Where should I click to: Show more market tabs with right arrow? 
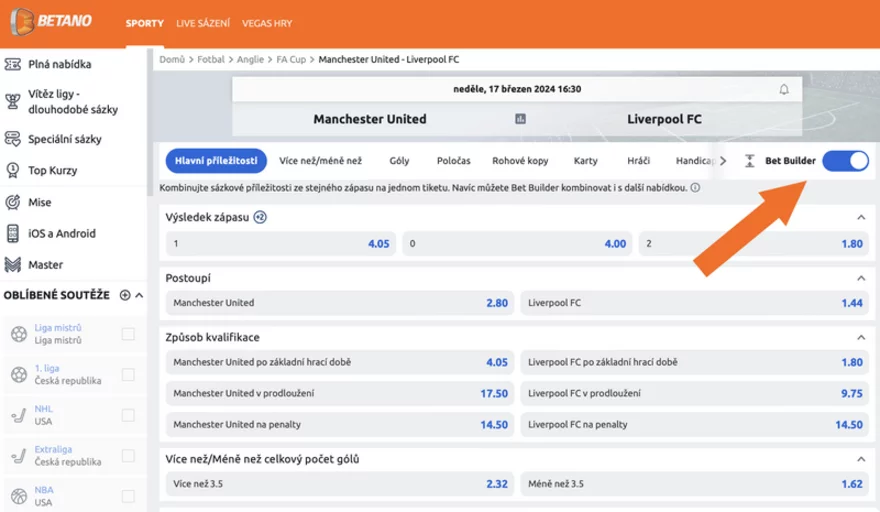tap(723, 161)
